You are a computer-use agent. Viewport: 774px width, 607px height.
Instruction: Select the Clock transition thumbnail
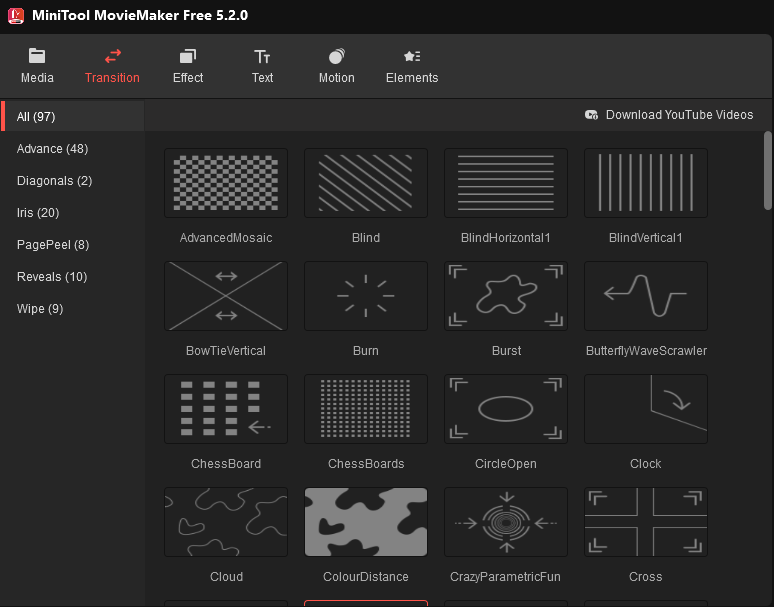point(646,409)
